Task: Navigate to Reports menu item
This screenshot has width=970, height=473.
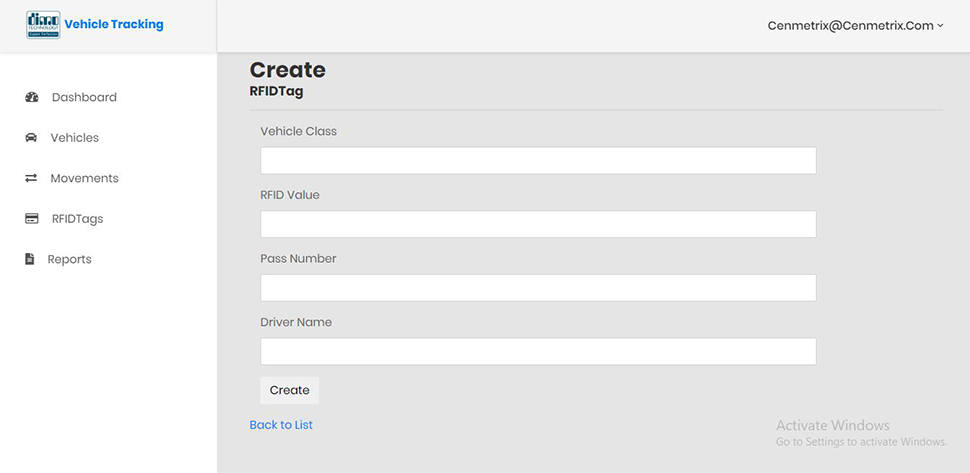Action: 69,259
